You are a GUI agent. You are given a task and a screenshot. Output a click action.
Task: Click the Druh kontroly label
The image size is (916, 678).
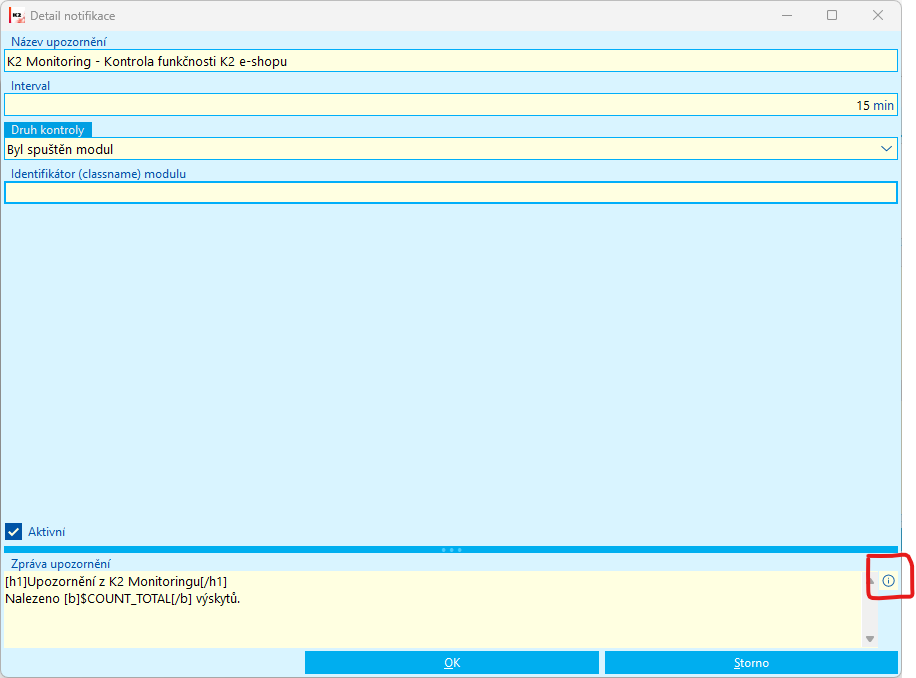(x=48, y=130)
